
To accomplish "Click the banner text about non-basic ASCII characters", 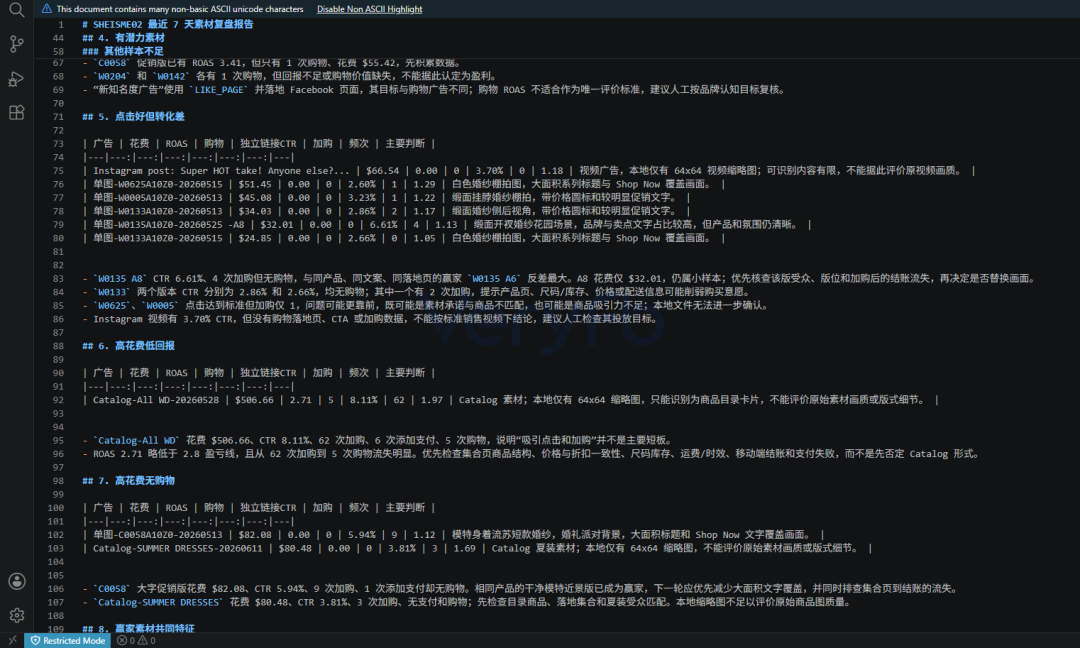I will (180, 9).
